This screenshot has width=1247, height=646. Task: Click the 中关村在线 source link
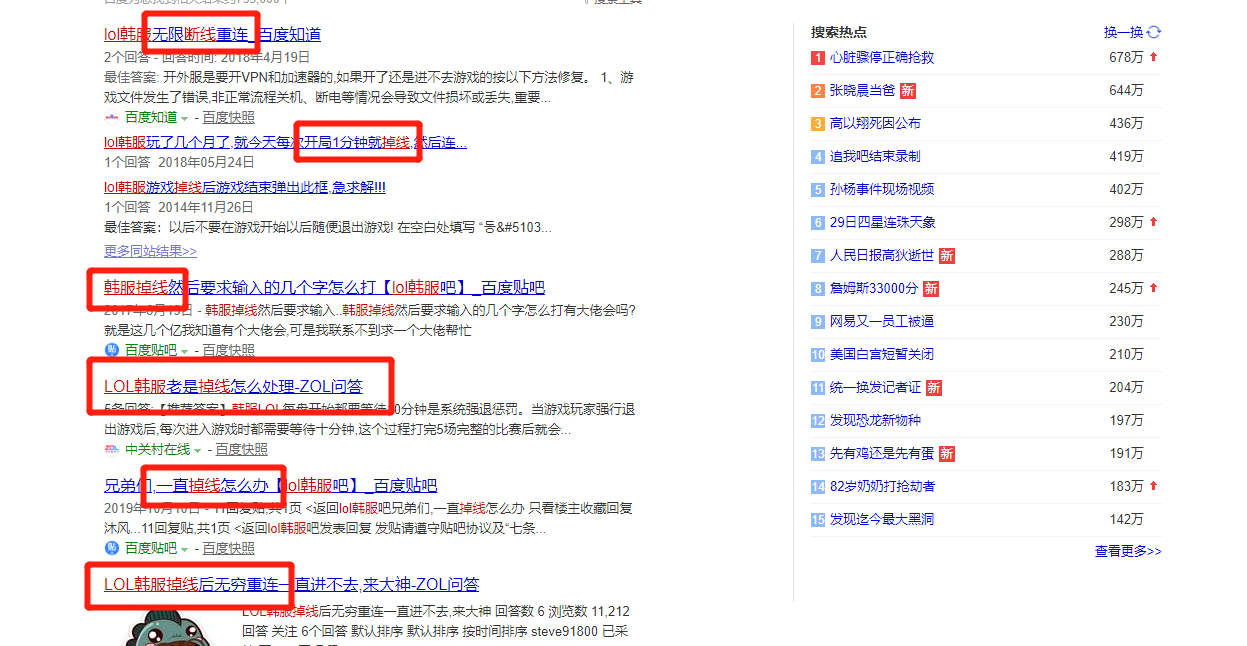(x=157, y=449)
